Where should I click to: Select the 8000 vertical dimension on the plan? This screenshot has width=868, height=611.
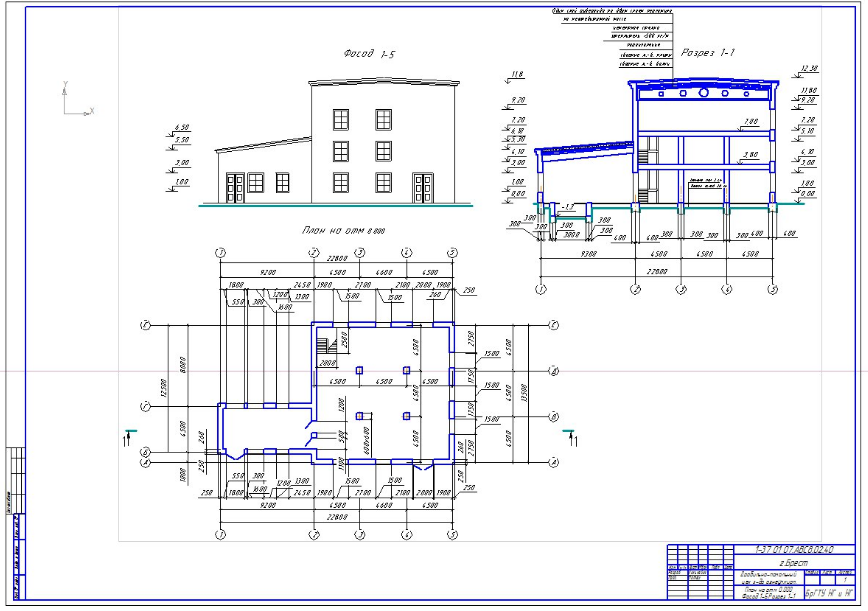[183, 365]
